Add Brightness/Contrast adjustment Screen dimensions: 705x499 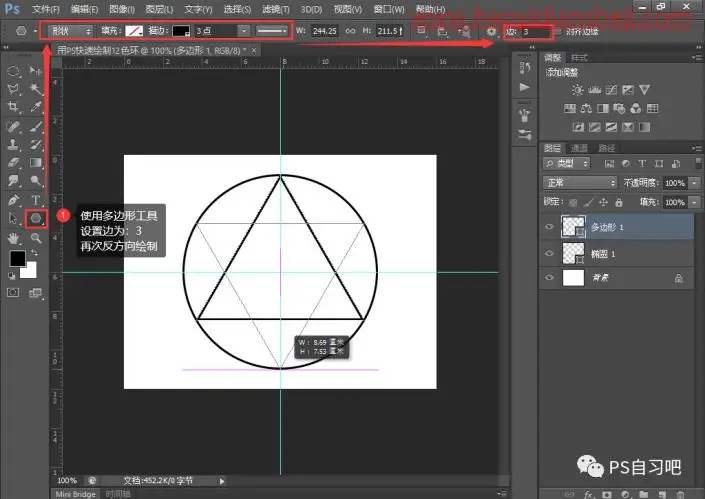(578, 90)
